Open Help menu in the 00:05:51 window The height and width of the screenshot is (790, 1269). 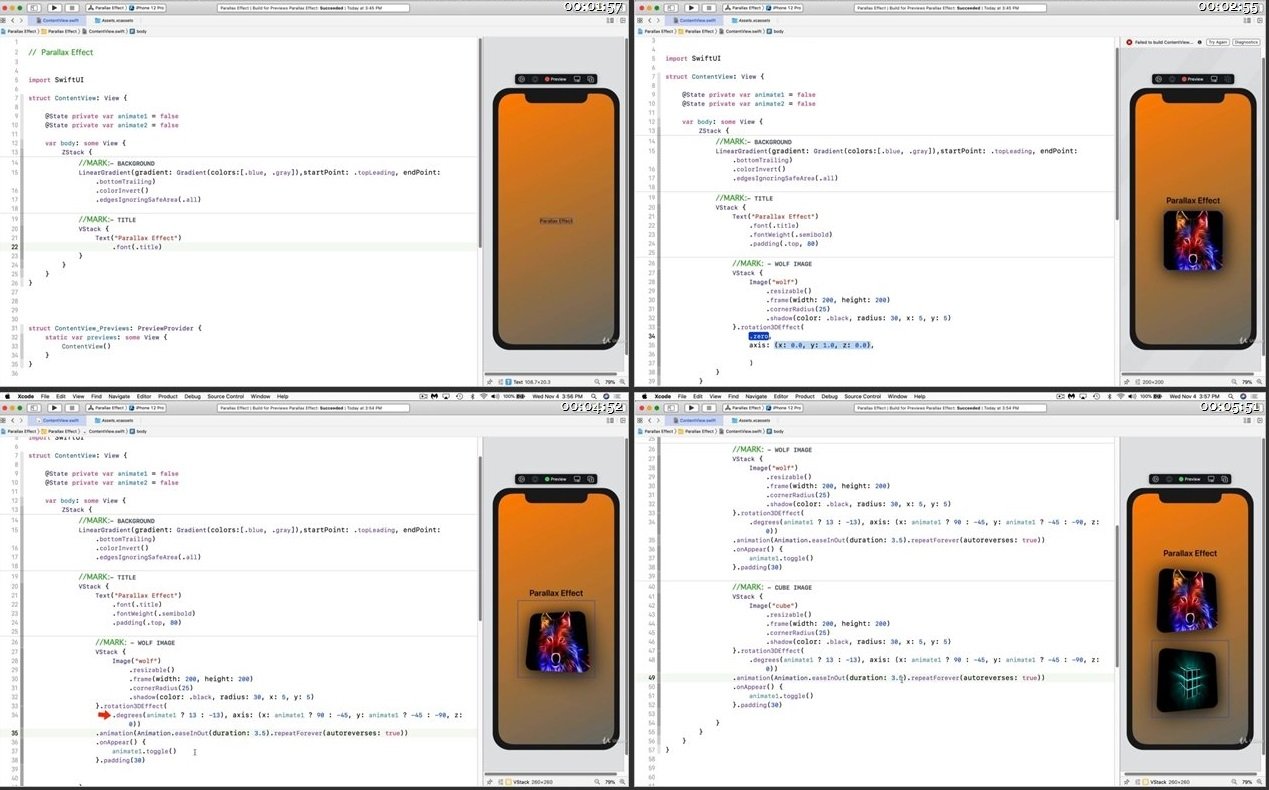coord(919,396)
